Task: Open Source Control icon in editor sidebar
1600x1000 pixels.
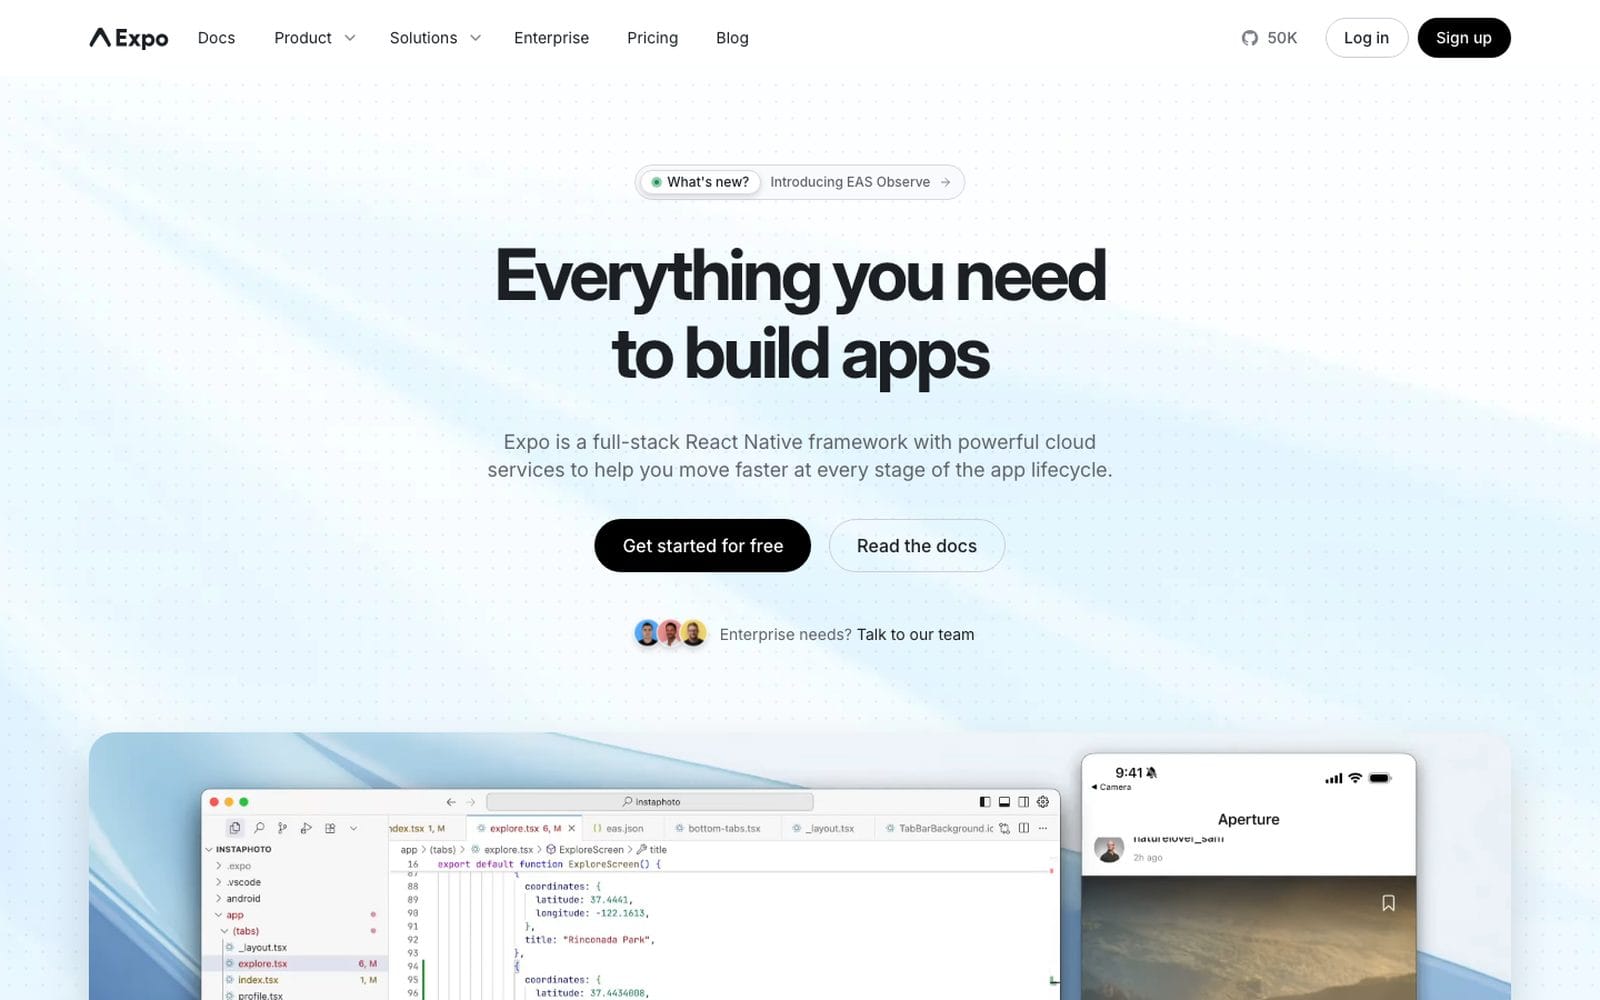Action: [x=283, y=828]
